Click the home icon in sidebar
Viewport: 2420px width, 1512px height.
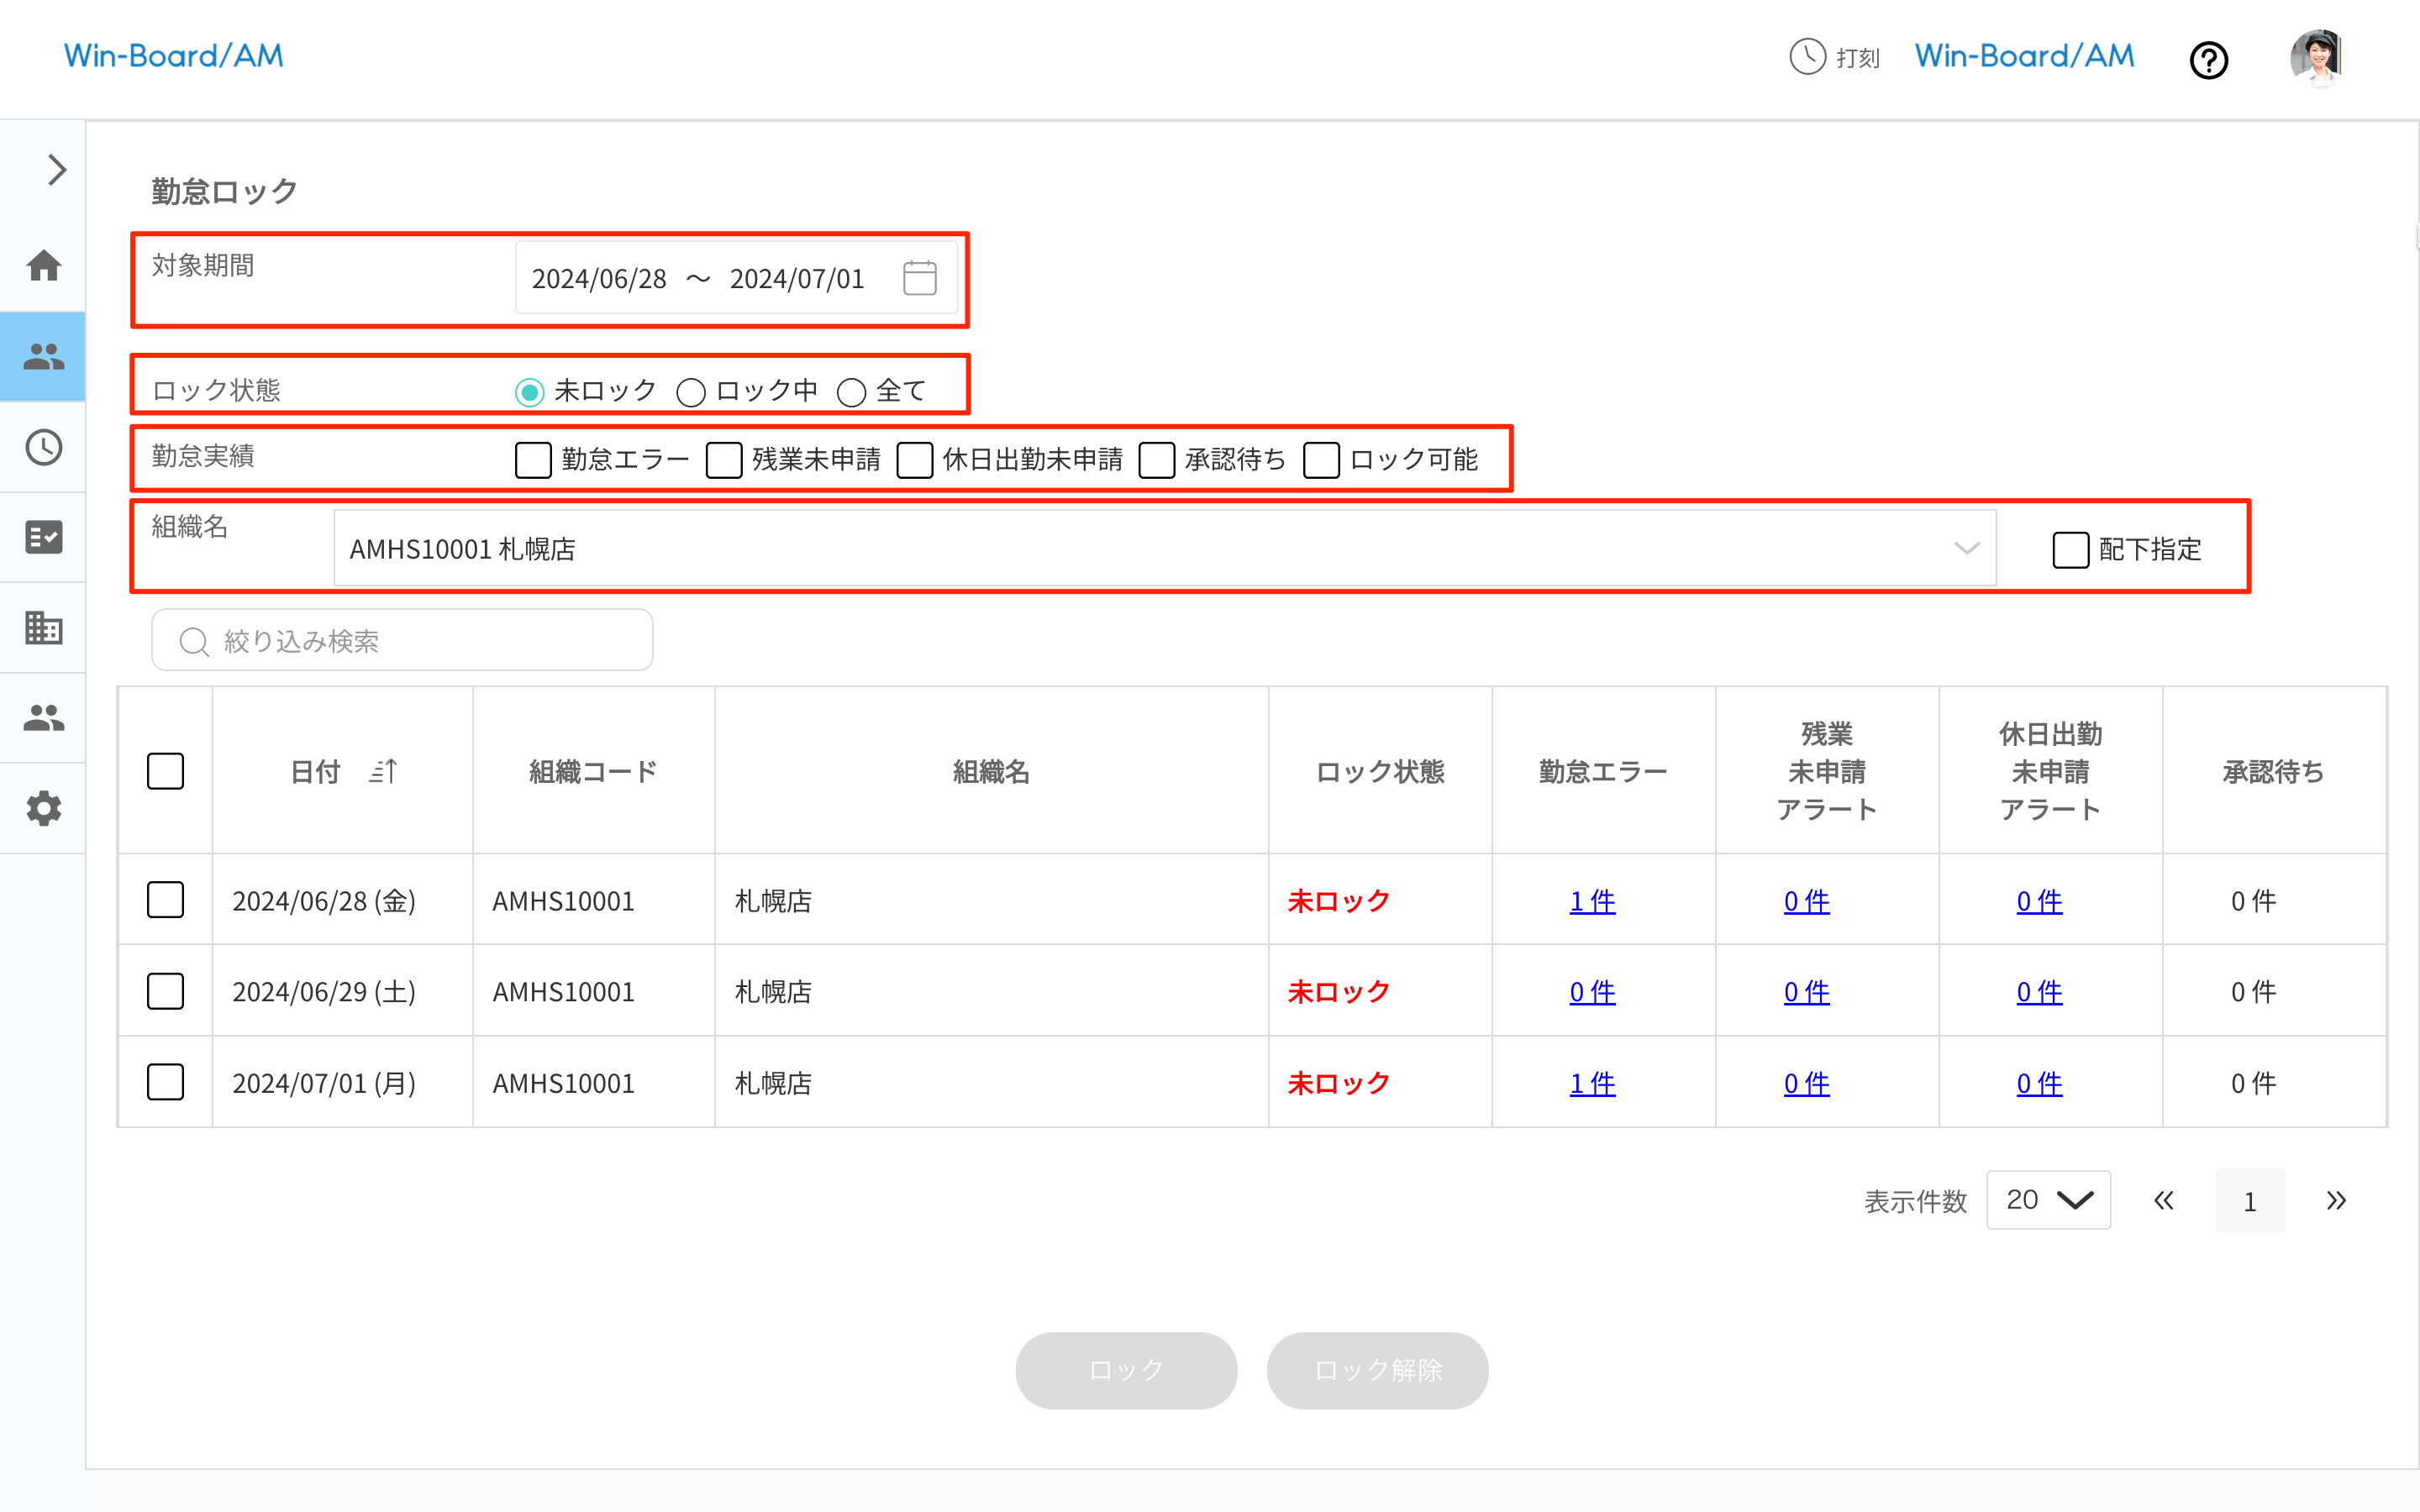[x=44, y=266]
